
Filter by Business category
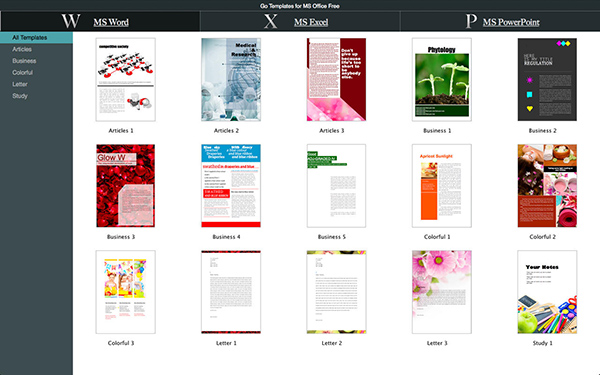pos(24,61)
